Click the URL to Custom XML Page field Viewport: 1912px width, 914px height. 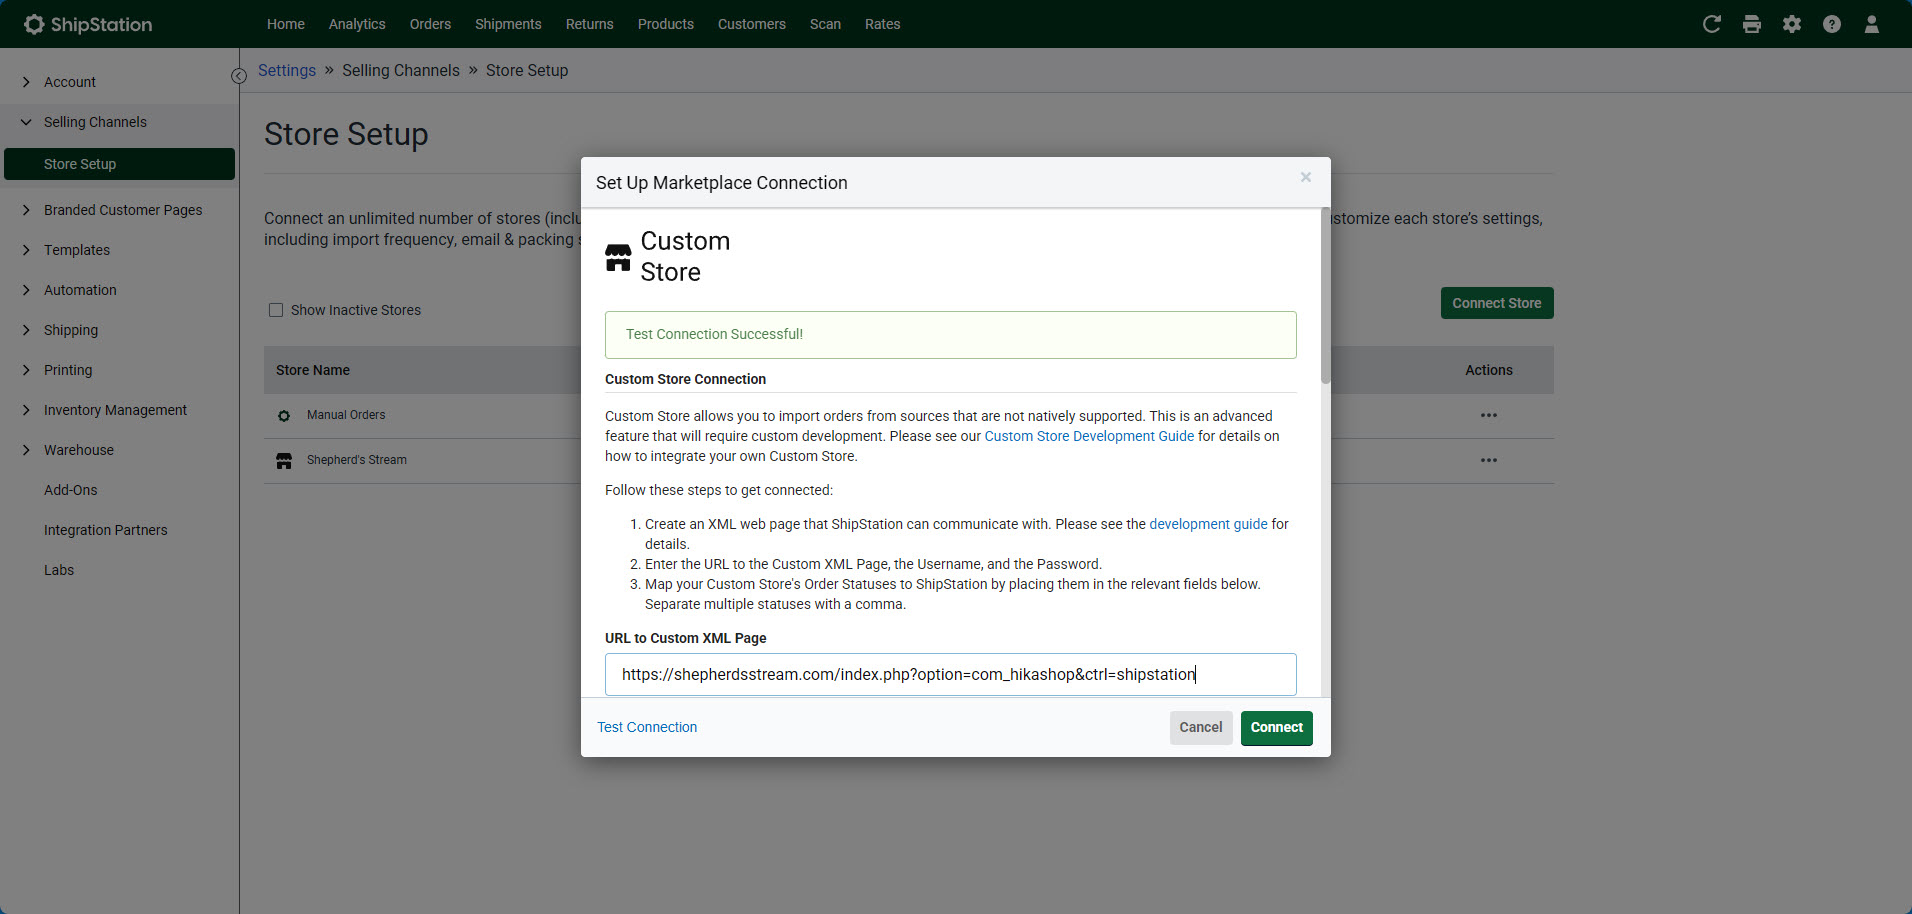click(x=950, y=674)
